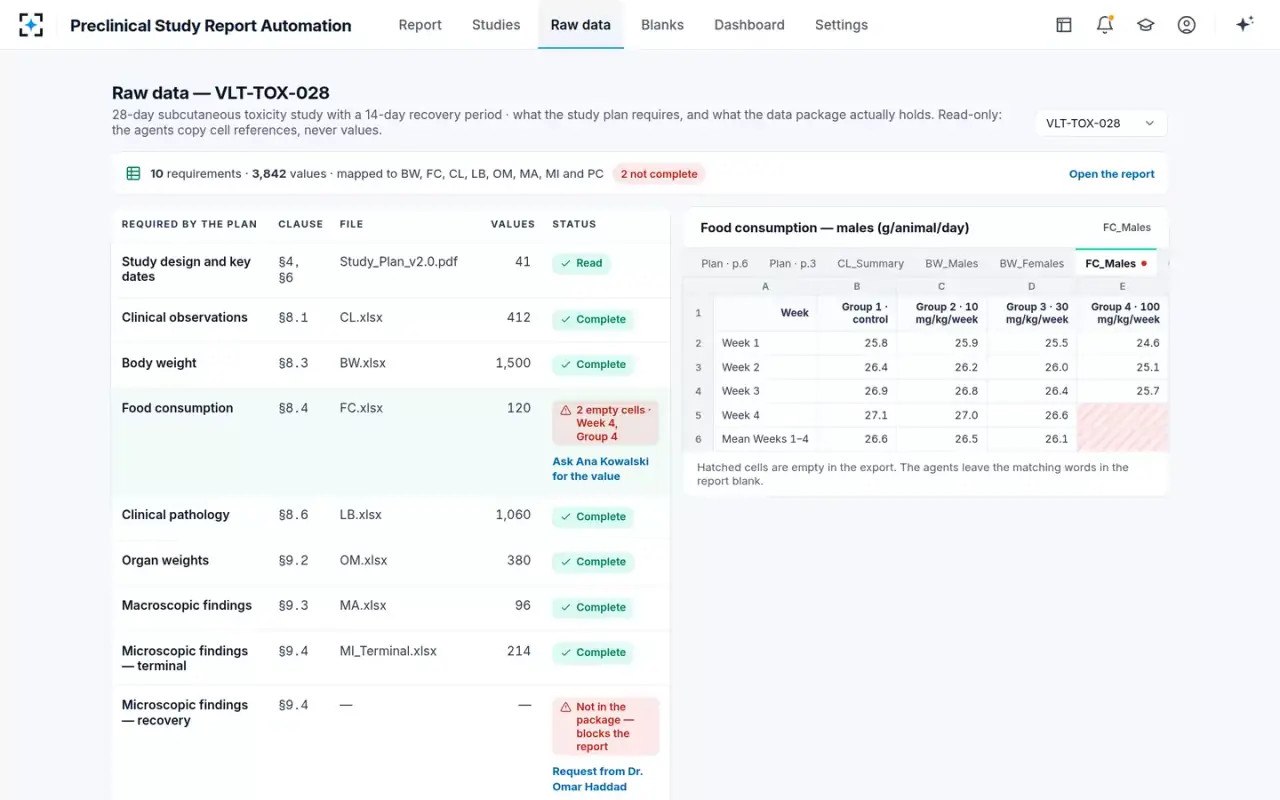
Task: Click the Macroscopic findings row
Action: (391, 606)
